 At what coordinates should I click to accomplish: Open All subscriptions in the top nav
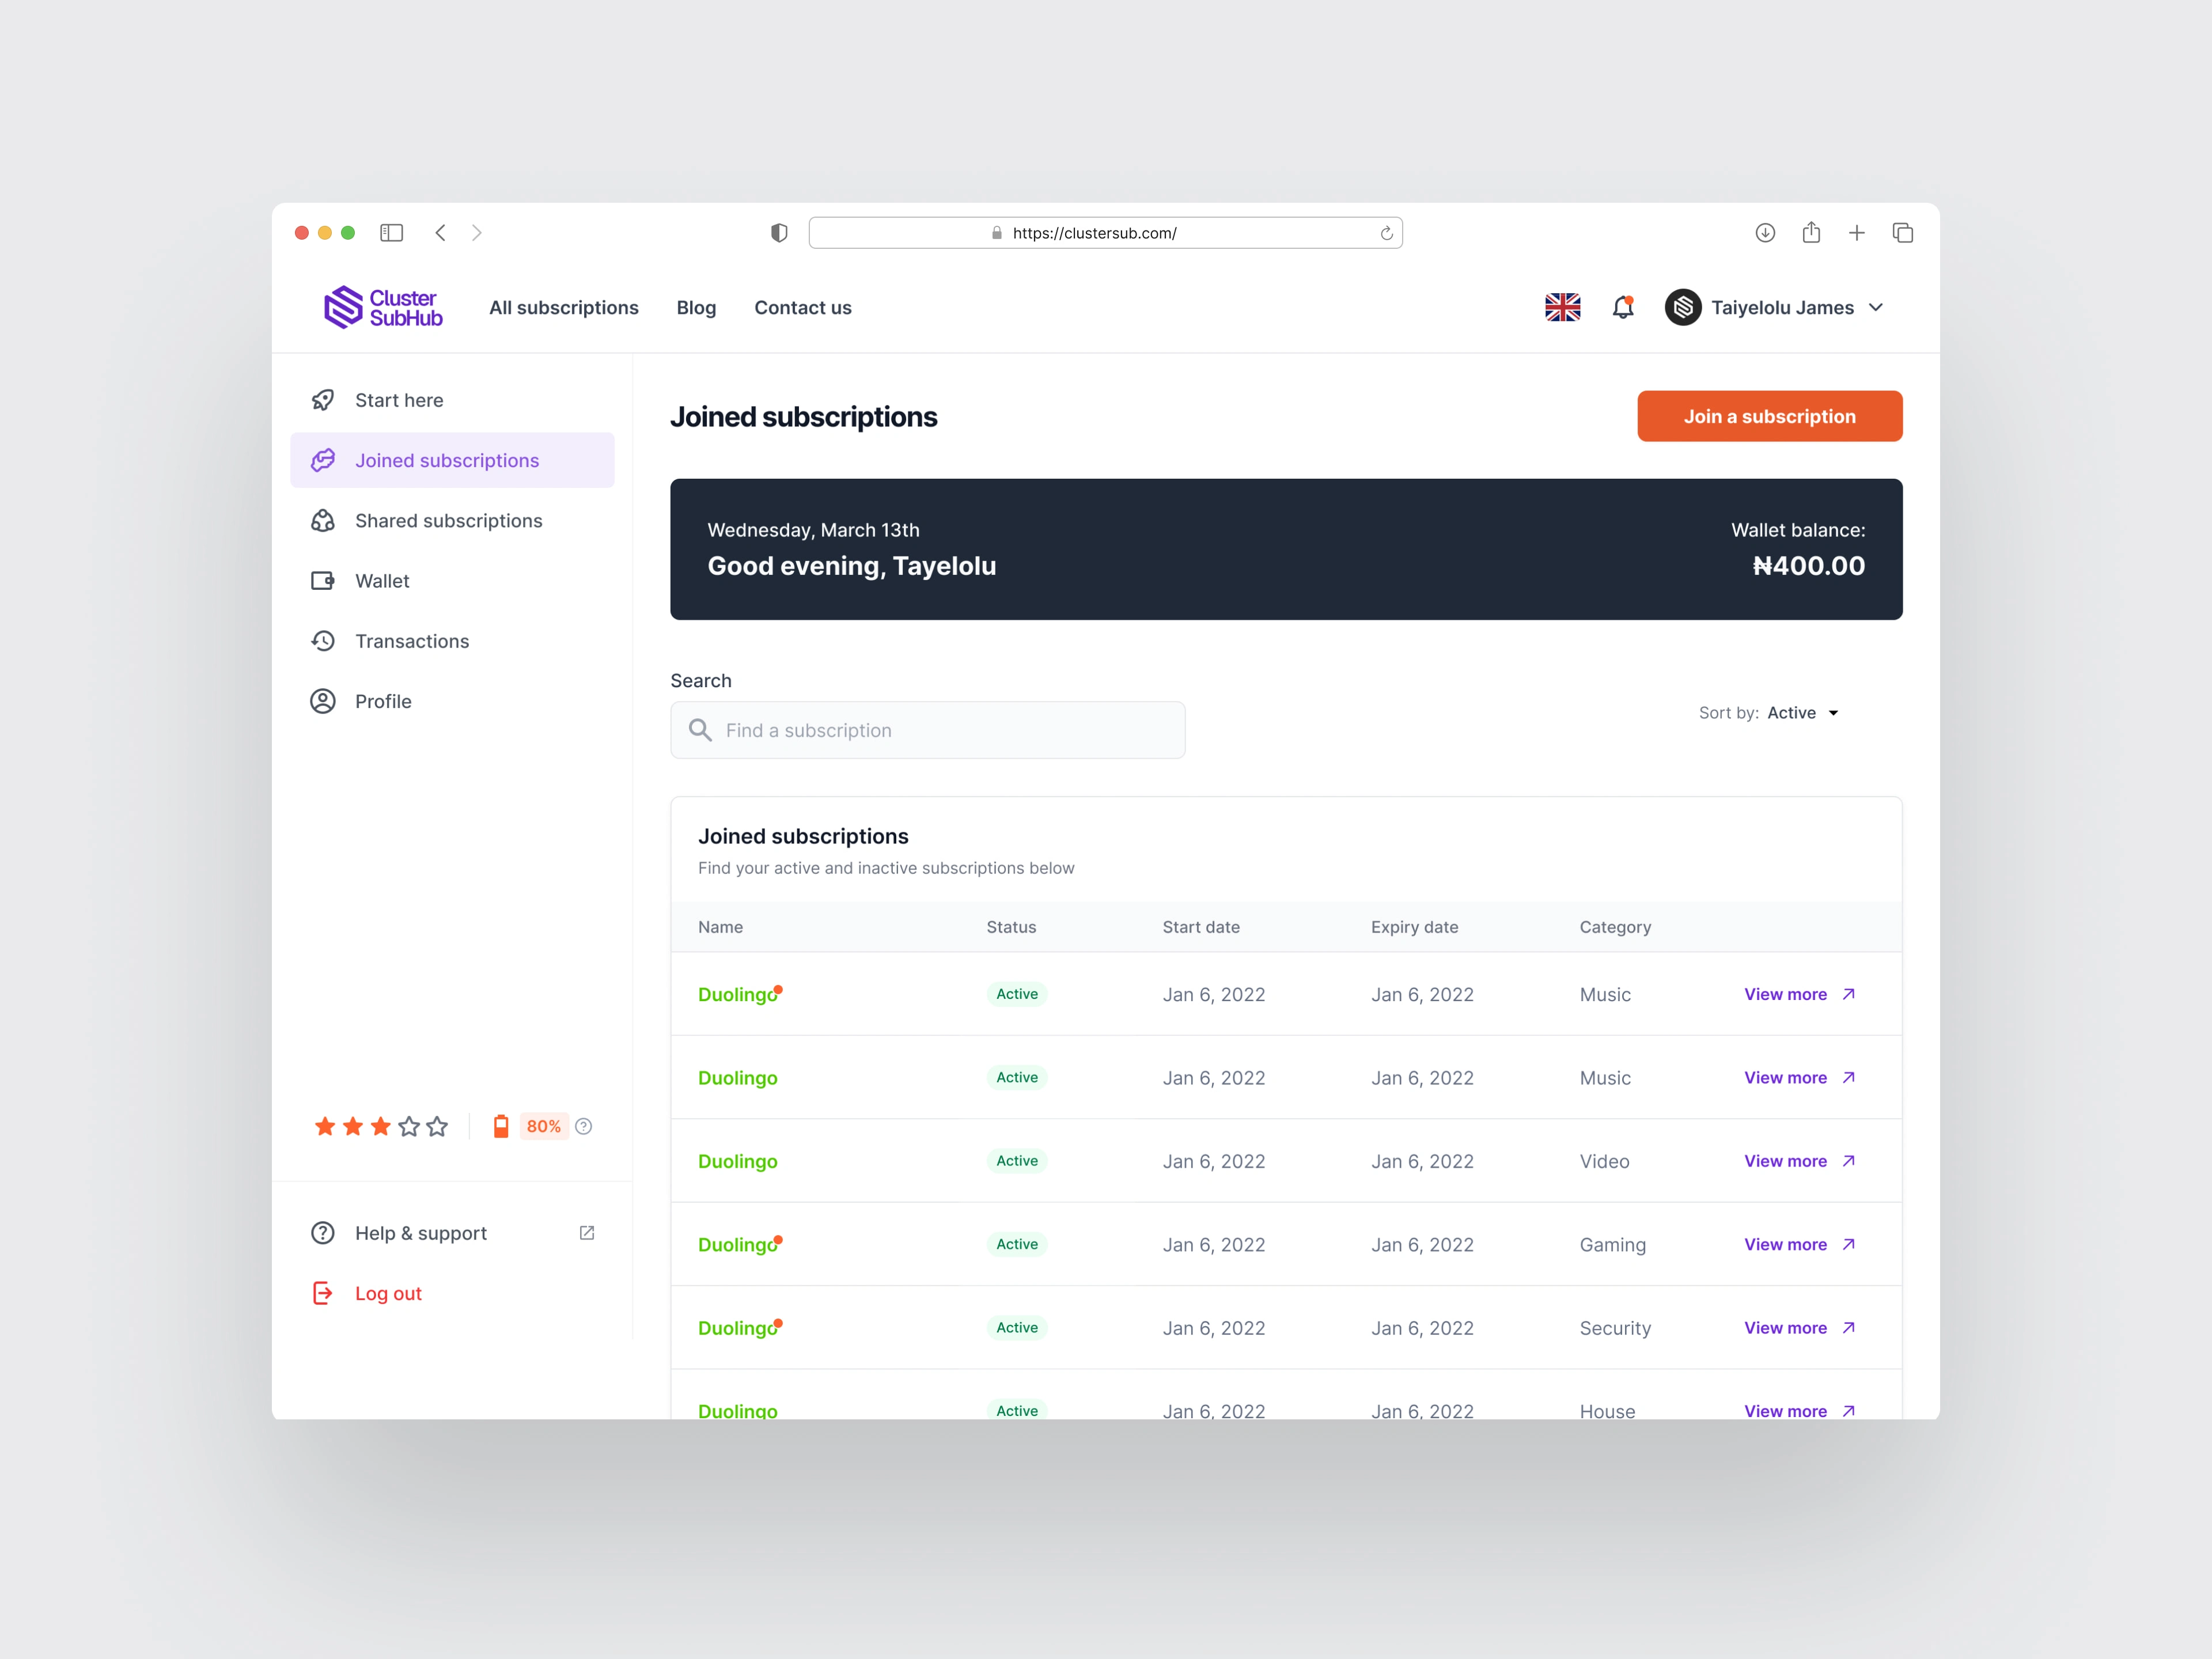click(564, 307)
